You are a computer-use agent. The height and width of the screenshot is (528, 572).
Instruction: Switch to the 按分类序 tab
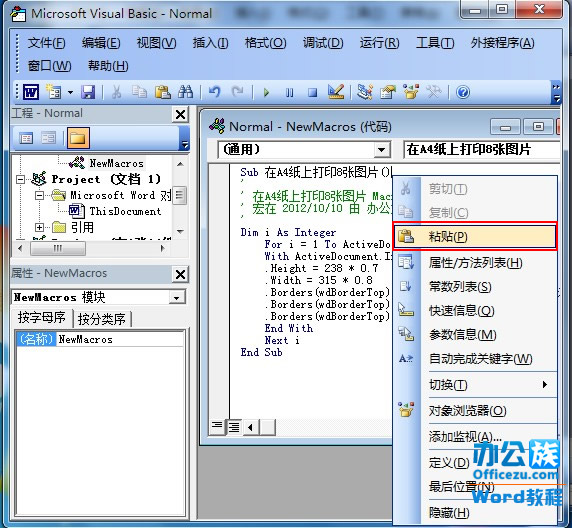click(102, 319)
